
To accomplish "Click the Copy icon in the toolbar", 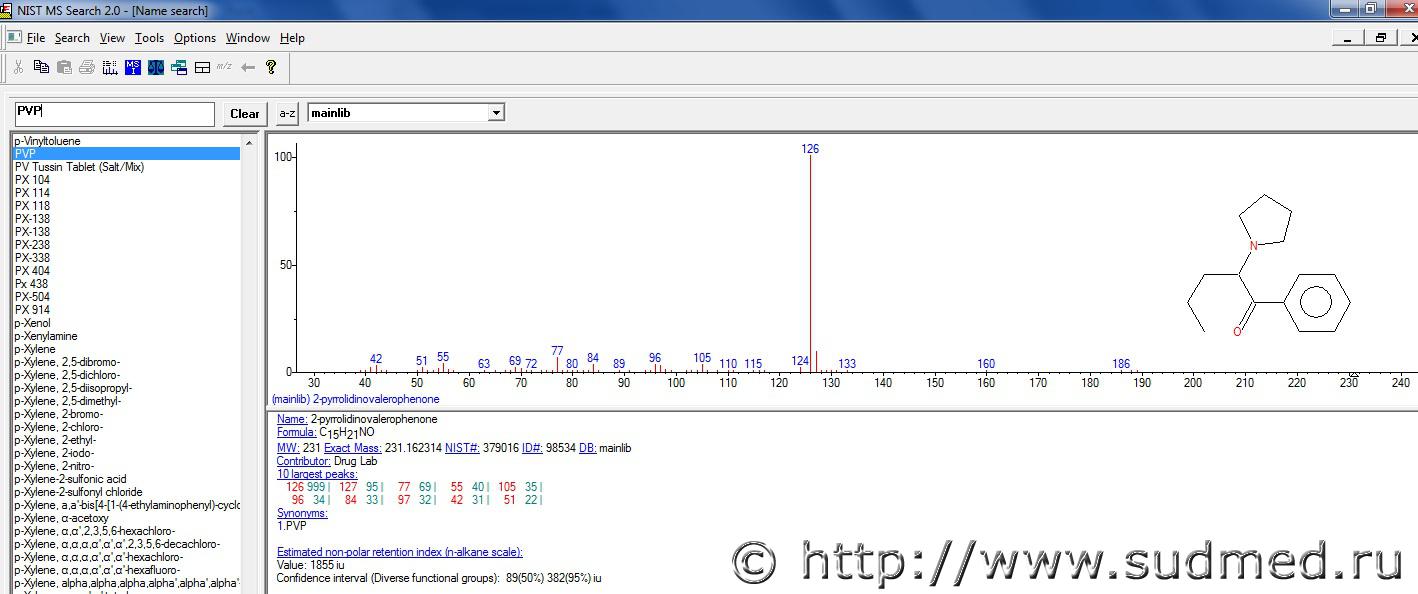I will (41, 67).
